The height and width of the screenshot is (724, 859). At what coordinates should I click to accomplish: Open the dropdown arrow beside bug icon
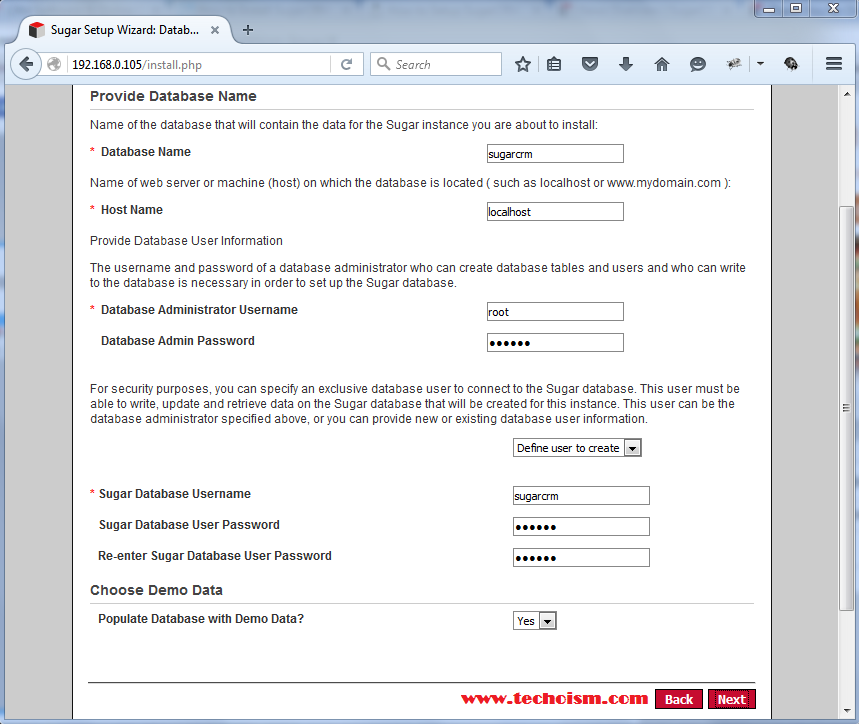(760, 64)
